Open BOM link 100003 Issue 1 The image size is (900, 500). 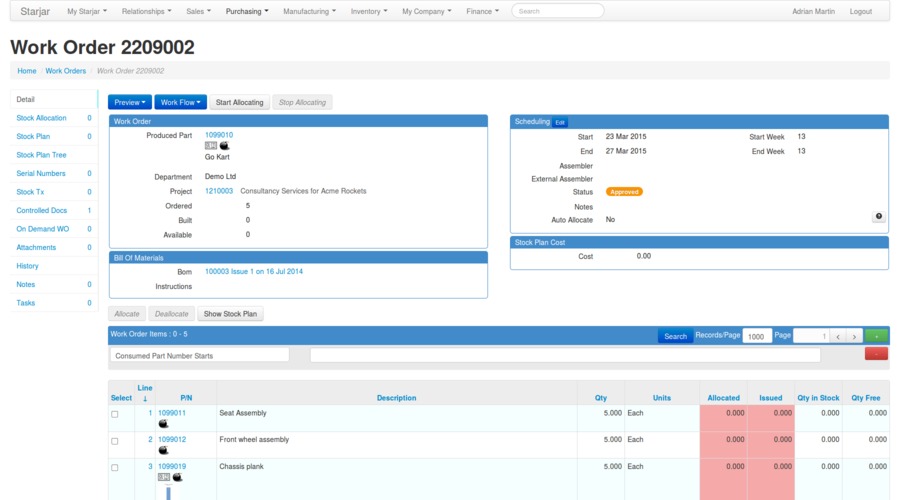tap(254, 272)
